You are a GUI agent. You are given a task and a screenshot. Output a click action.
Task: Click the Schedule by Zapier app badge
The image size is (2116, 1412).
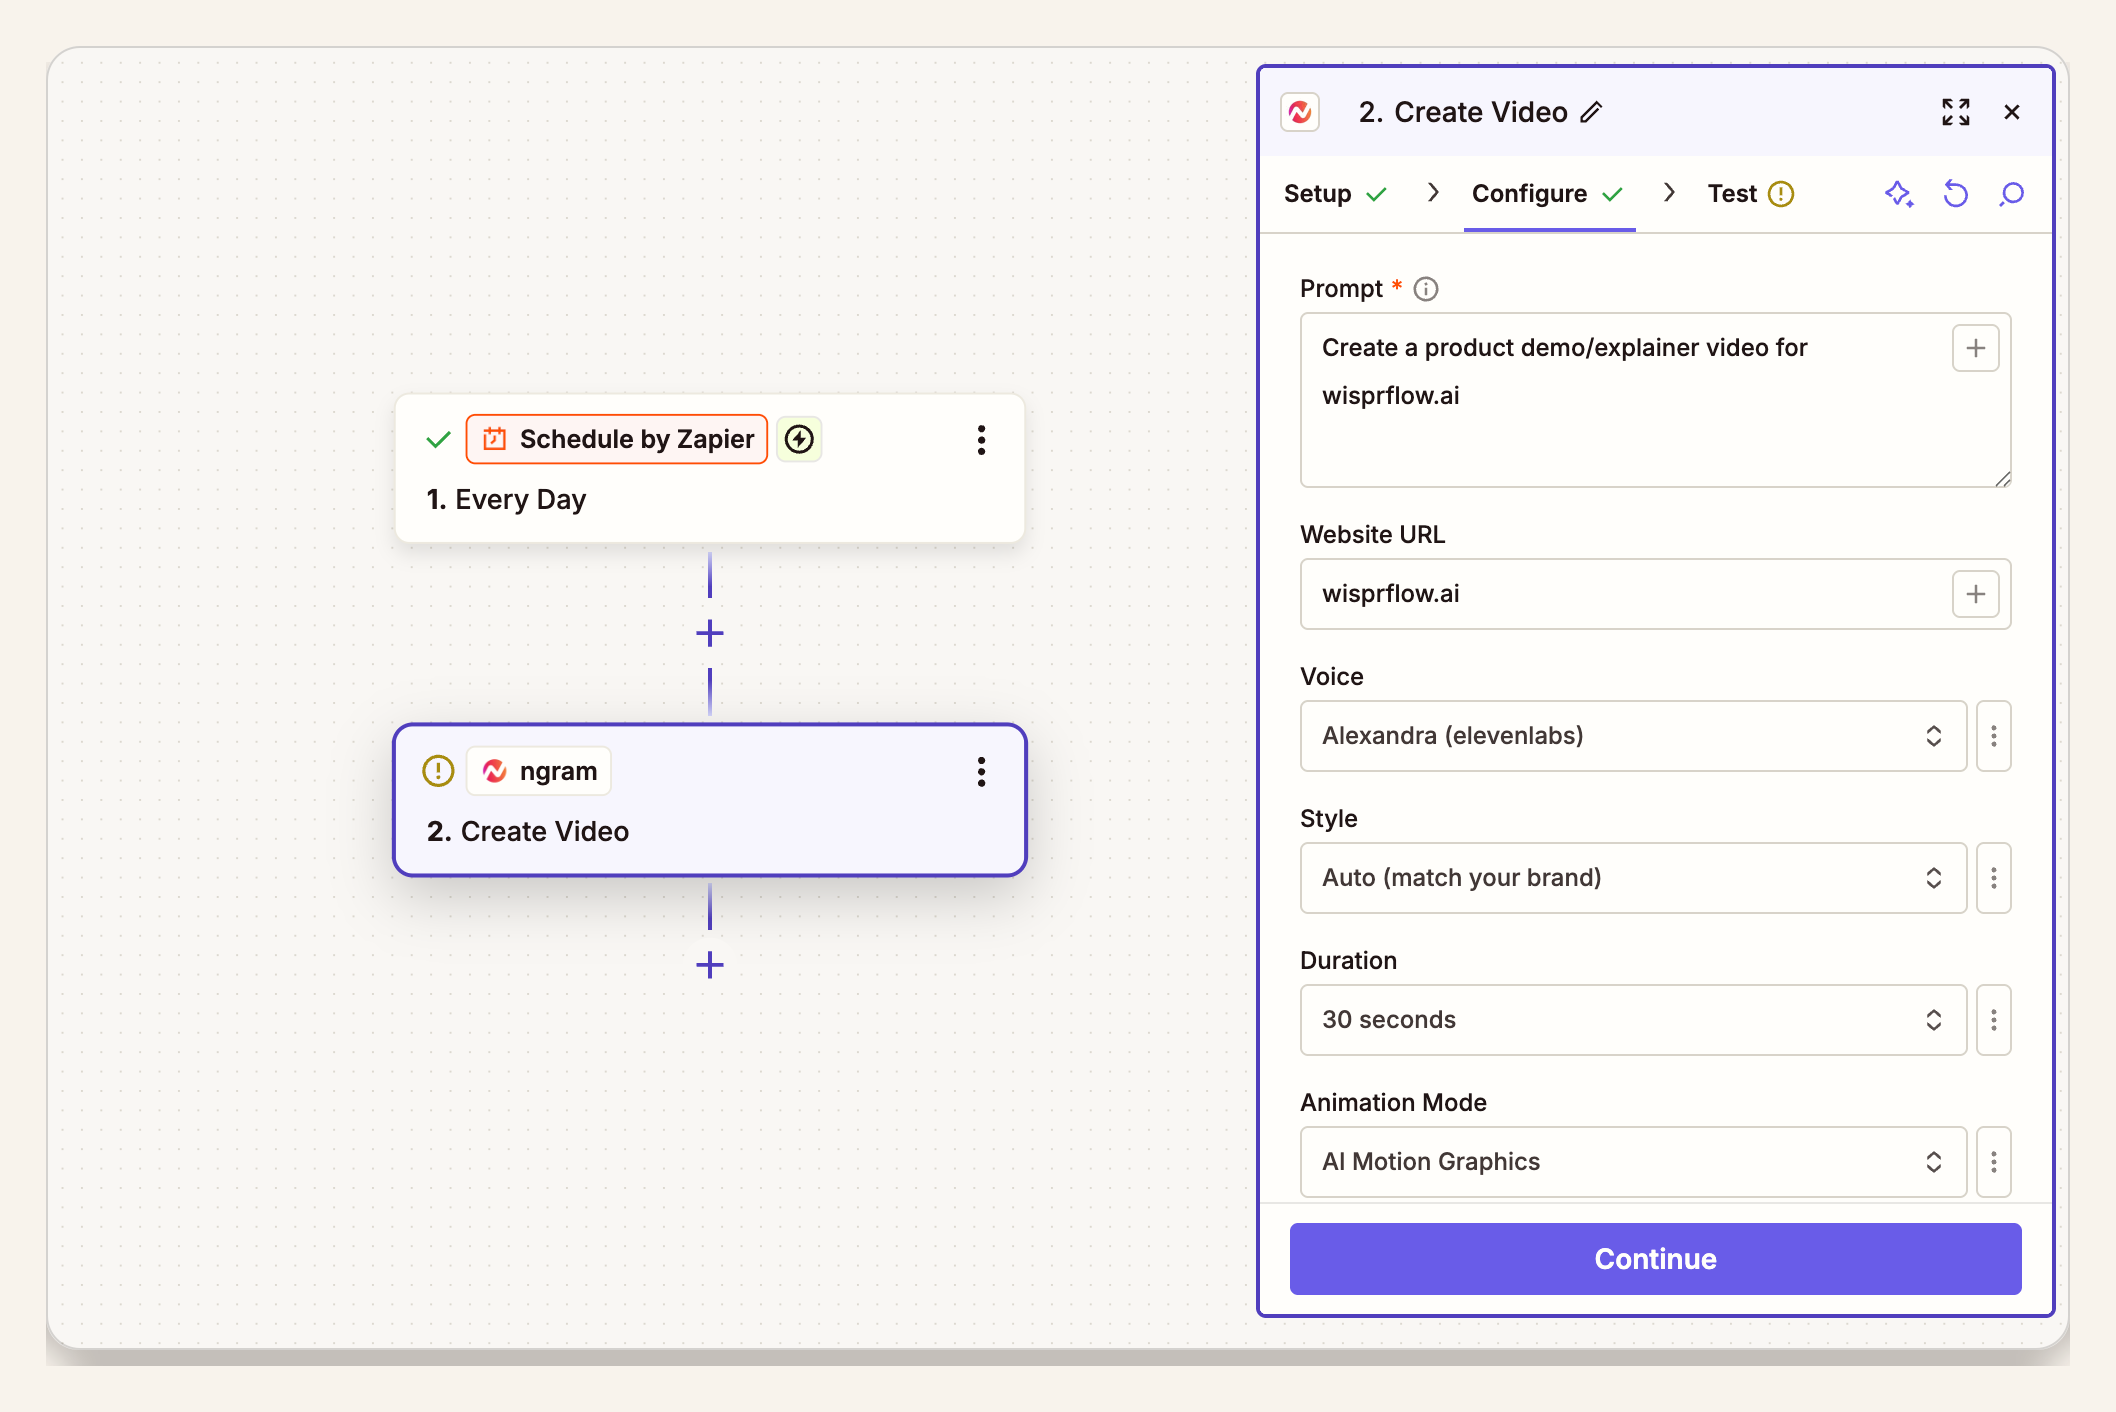(617, 439)
